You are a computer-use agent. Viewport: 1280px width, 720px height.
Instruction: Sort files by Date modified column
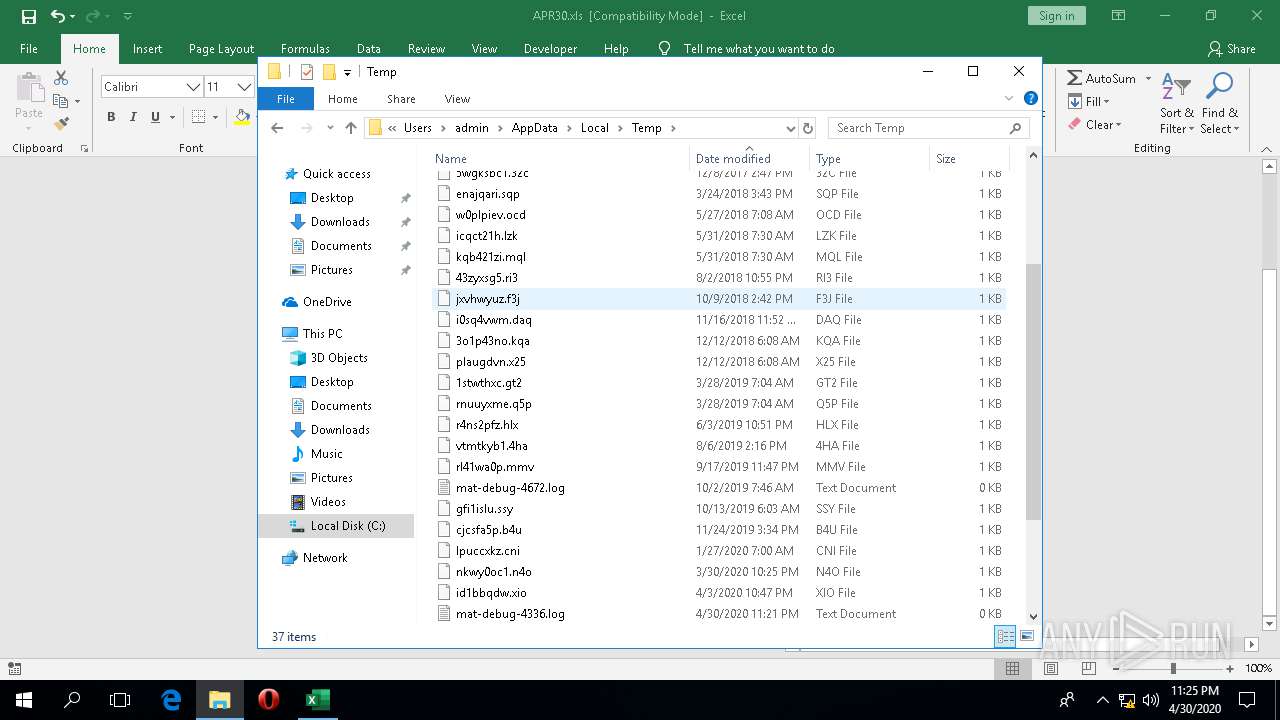pyautogui.click(x=749, y=158)
